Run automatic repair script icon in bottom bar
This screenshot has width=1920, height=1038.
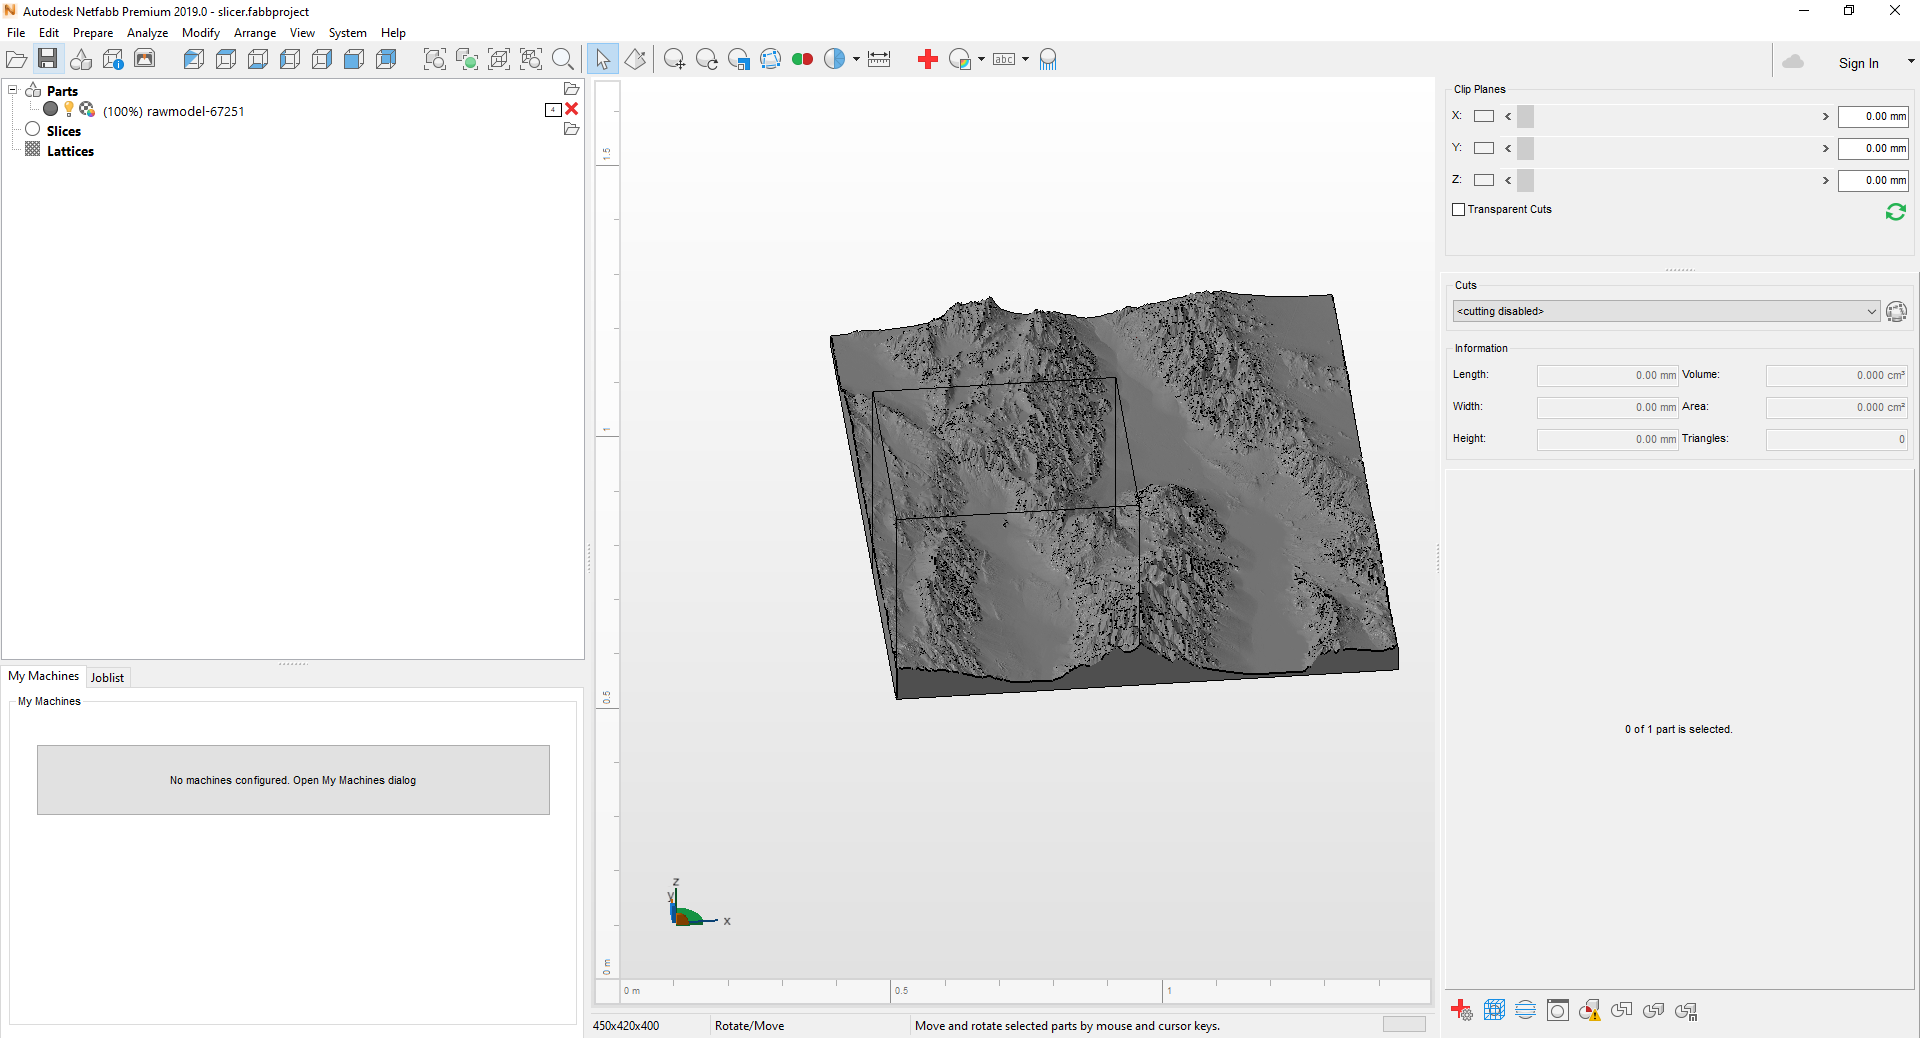(x=1461, y=1011)
